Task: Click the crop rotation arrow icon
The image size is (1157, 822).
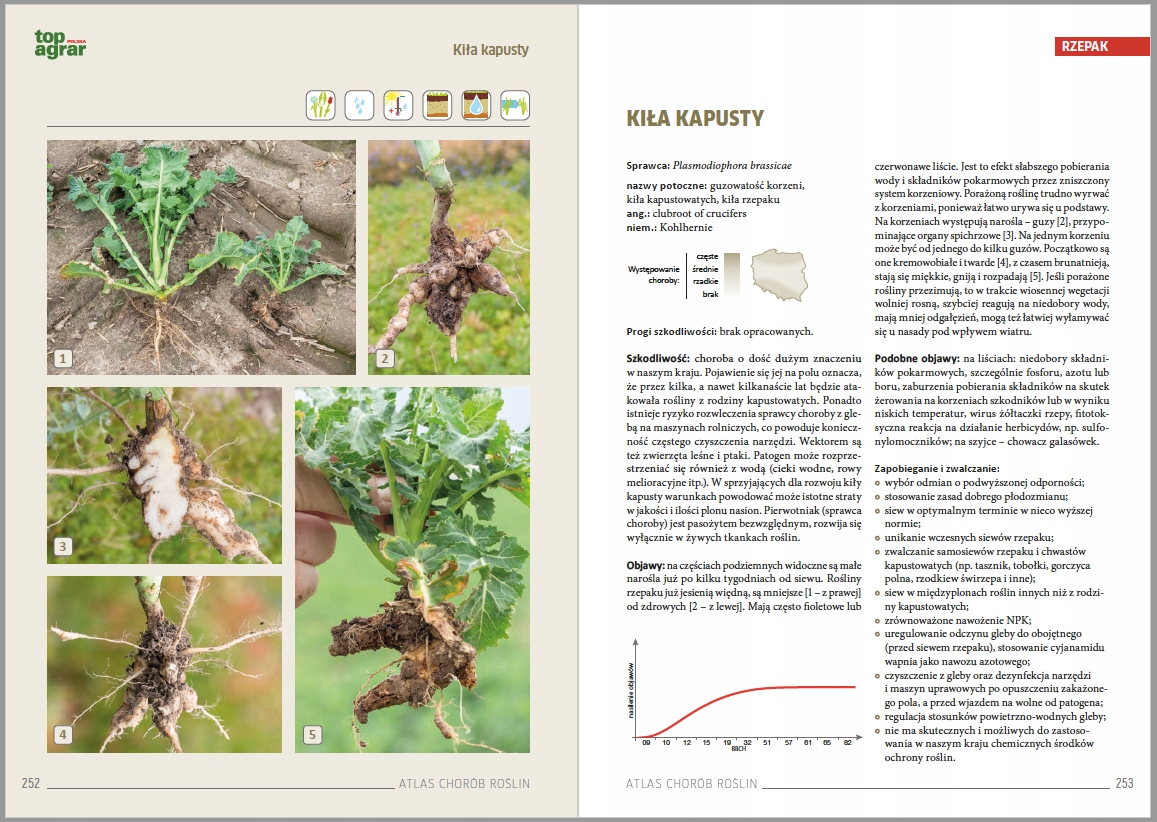Action: [x=515, y=105]
